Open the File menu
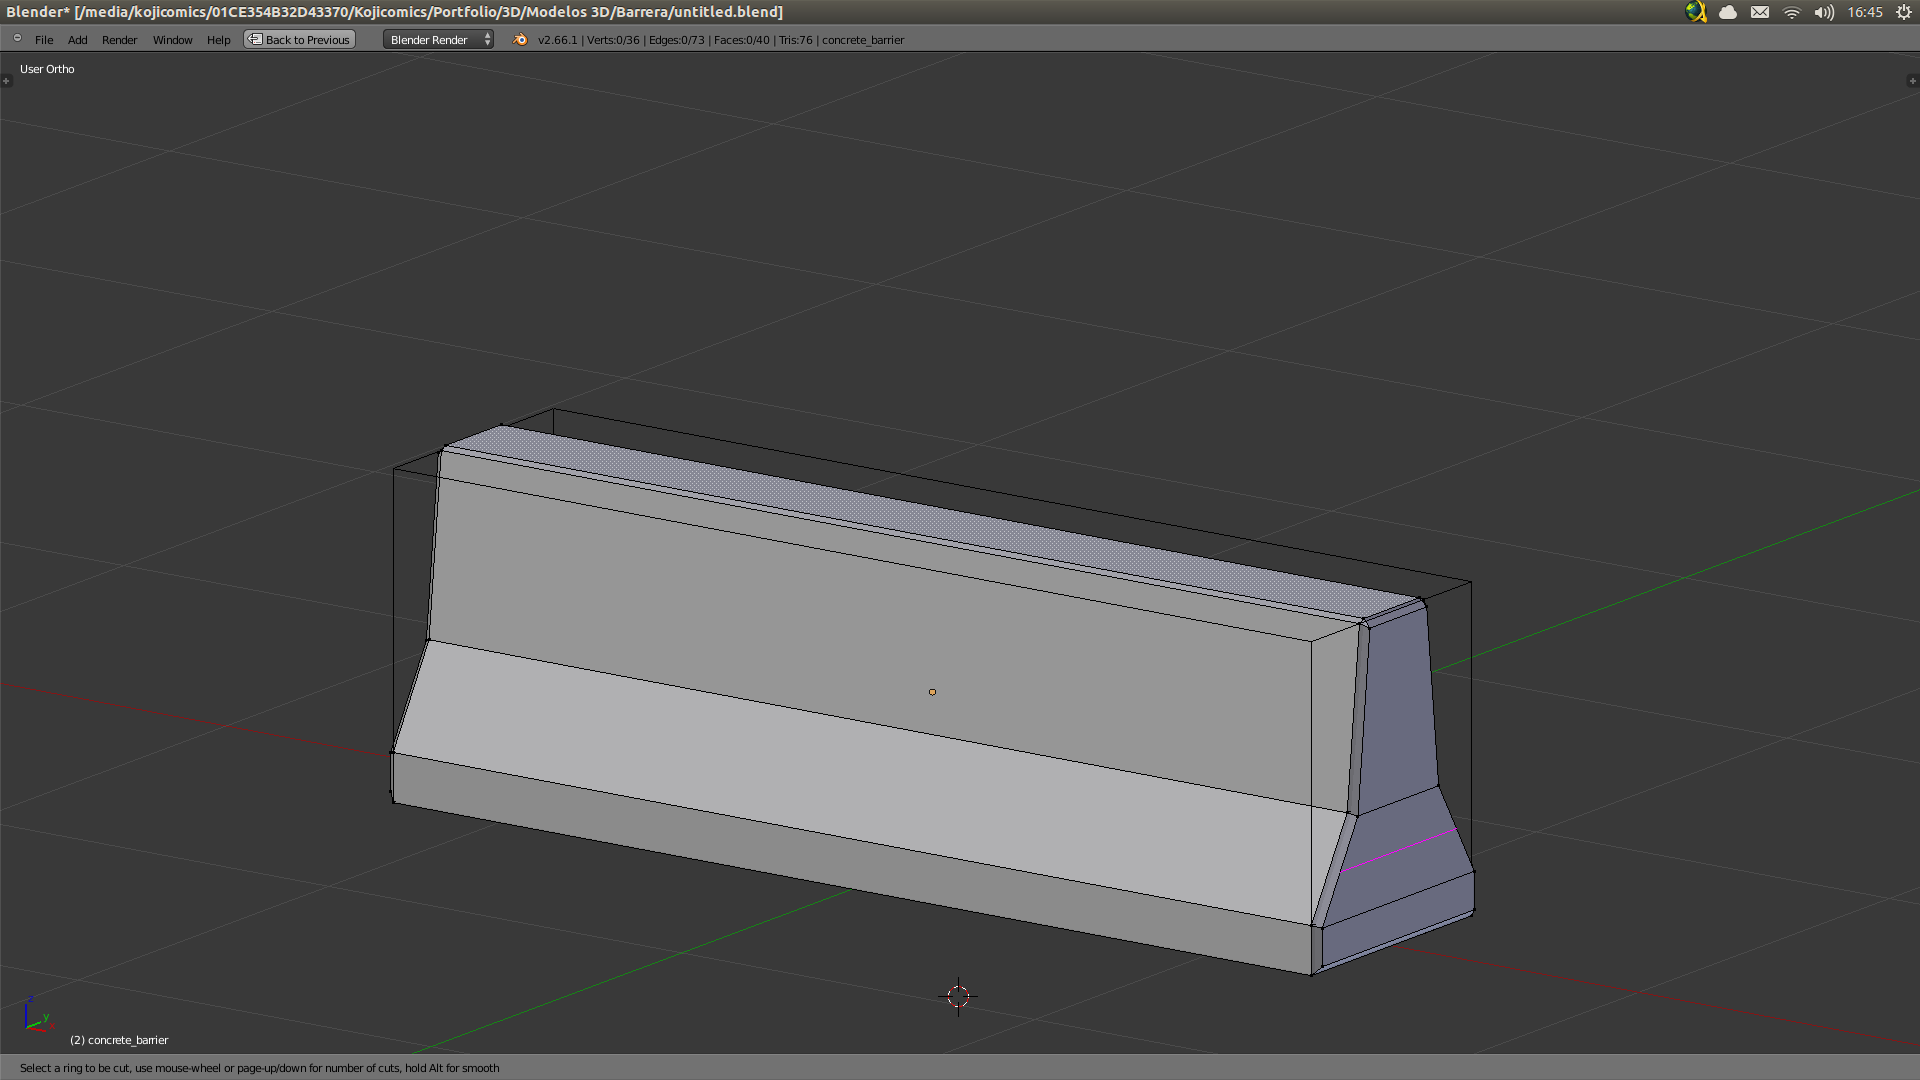The height and width of the screenshot is (1080, 1920). click(44, 40)
